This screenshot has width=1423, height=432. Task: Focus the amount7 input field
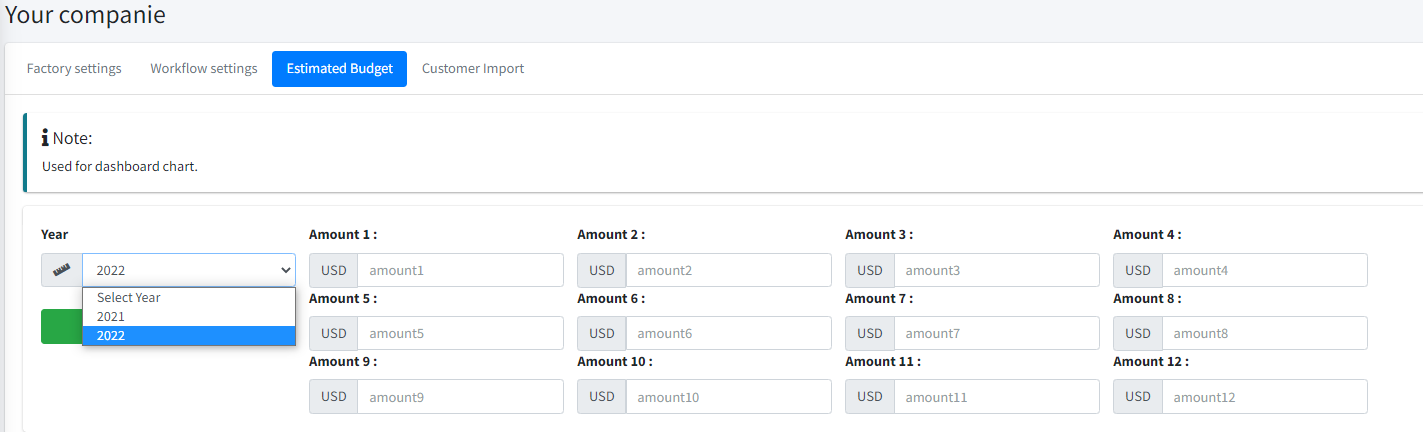(x=996, y=333)
